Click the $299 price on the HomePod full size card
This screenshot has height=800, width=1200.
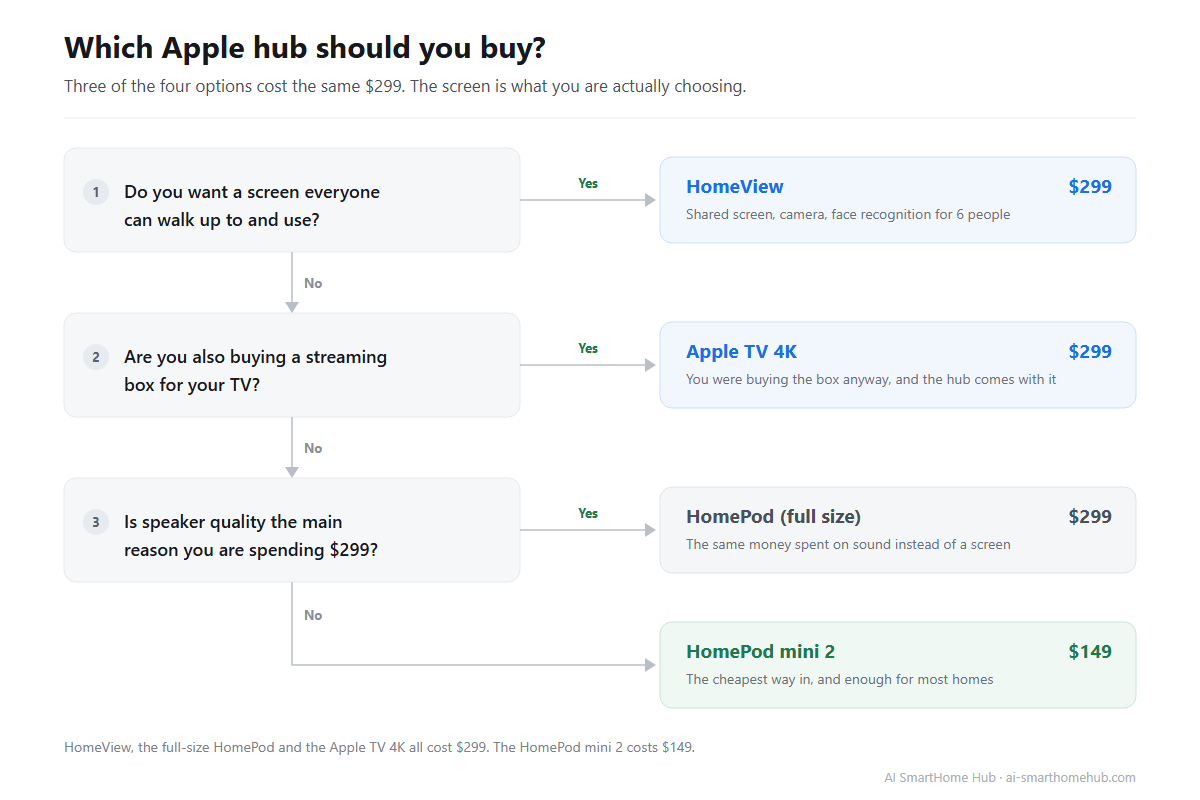coord(1090,517)
